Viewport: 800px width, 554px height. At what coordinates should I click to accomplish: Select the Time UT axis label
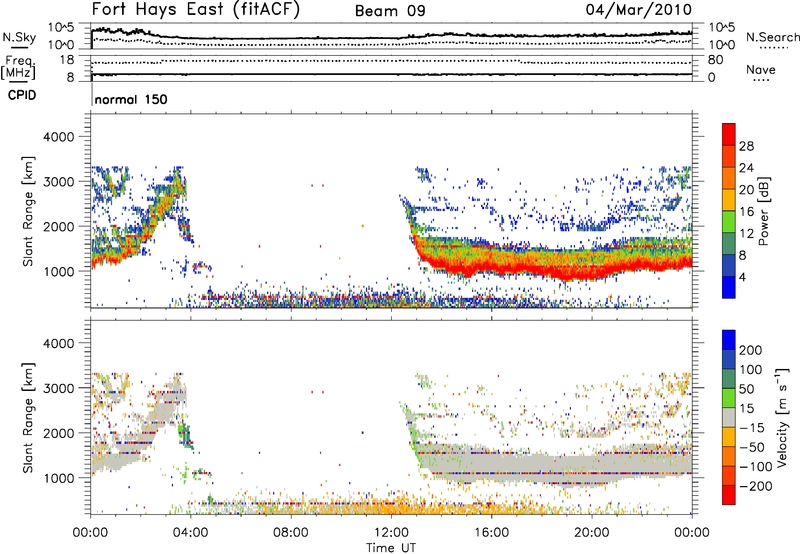pyautogui.click(x=391, y=547)
